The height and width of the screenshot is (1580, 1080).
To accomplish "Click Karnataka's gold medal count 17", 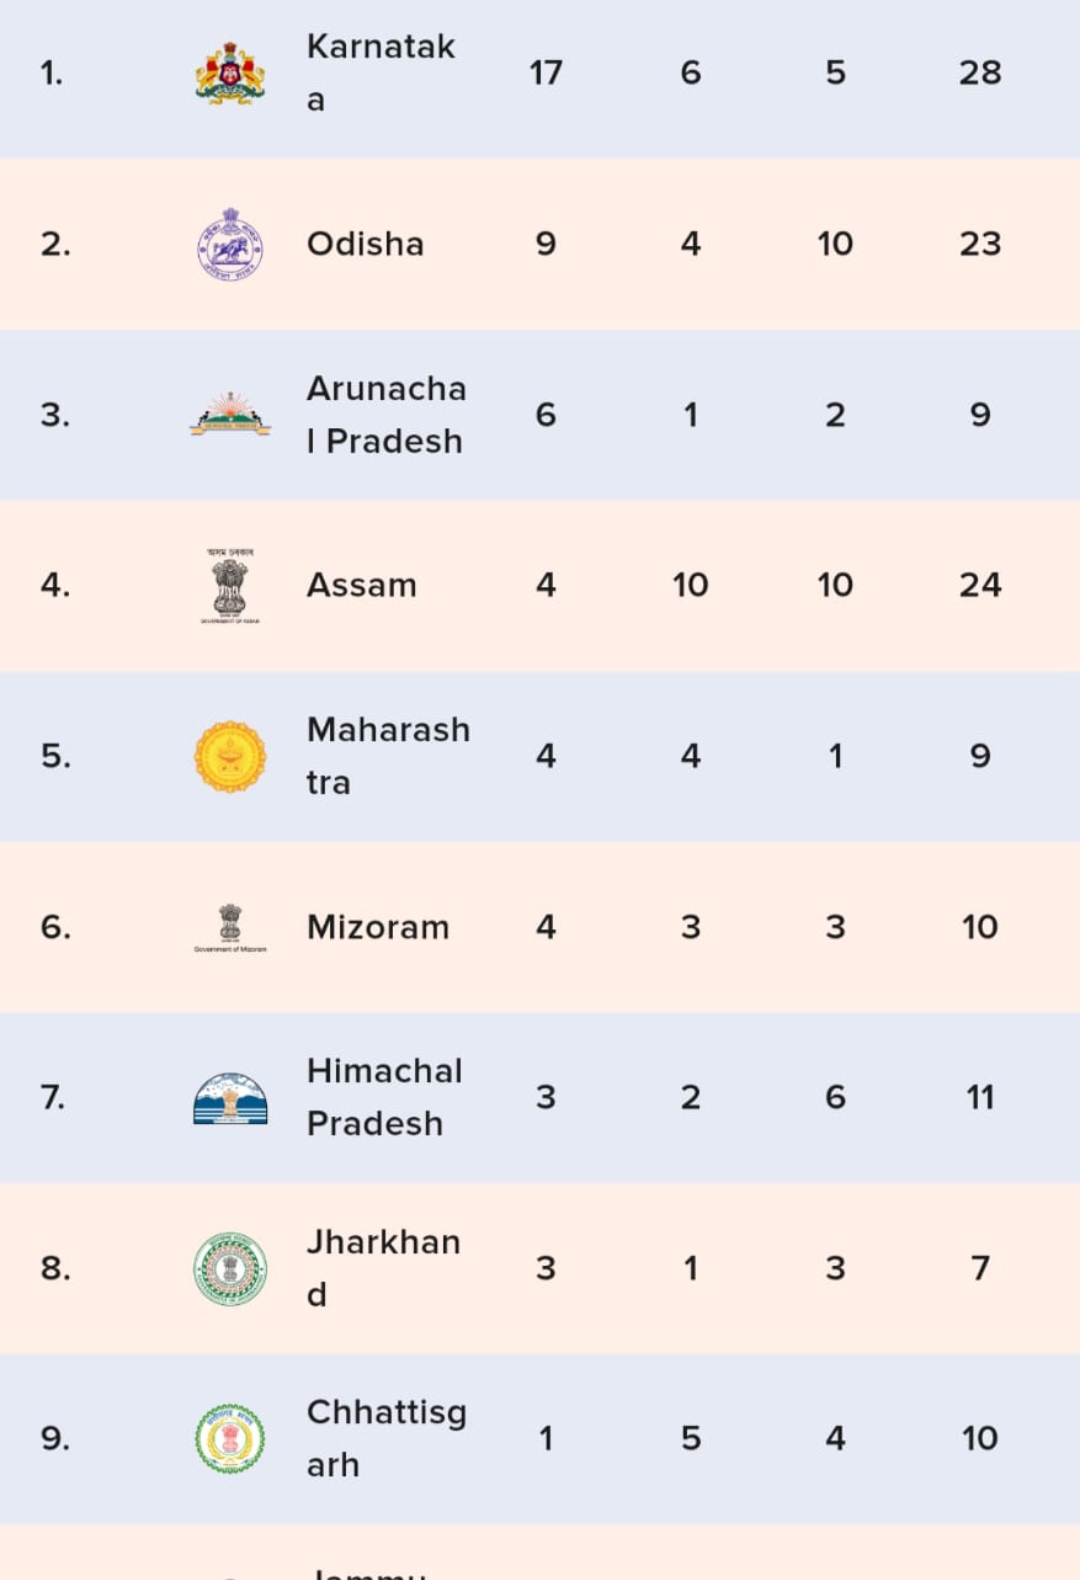I will point(546,73).
